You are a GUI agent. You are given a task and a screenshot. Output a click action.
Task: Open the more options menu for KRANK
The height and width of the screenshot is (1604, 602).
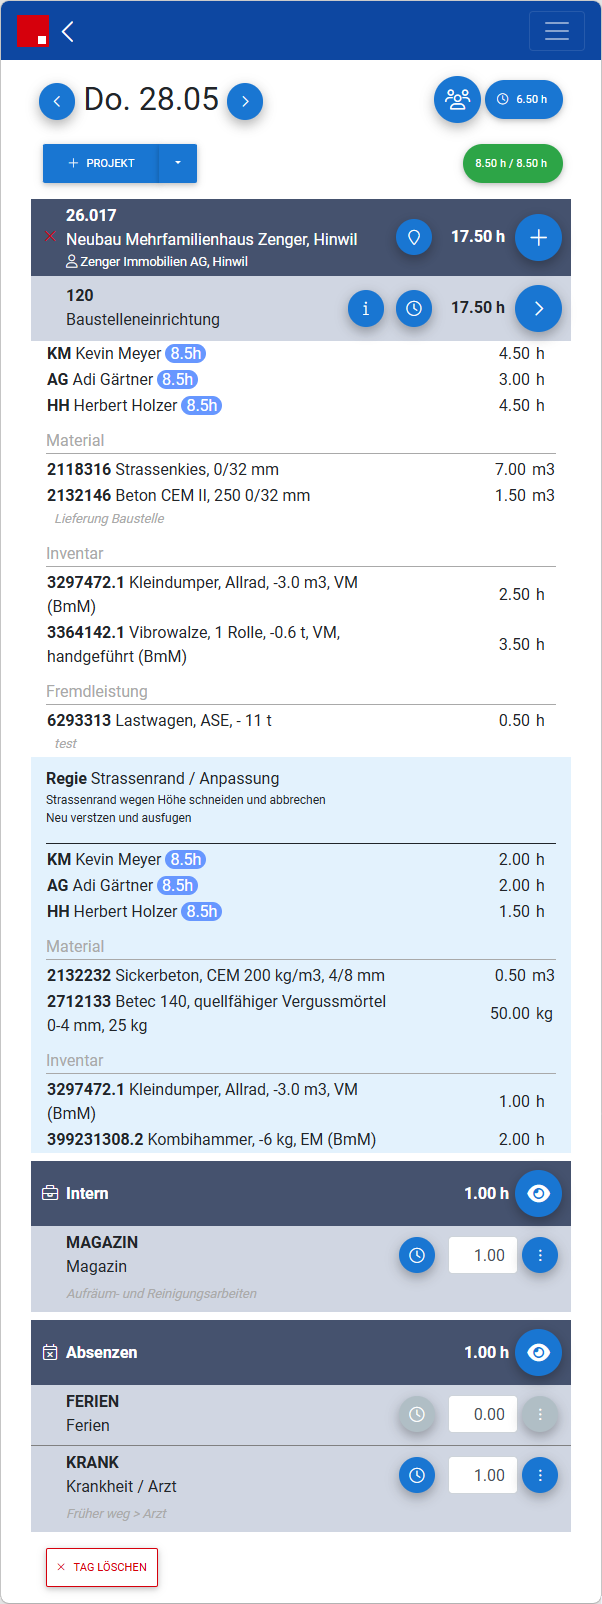[x=540, y=1475]
